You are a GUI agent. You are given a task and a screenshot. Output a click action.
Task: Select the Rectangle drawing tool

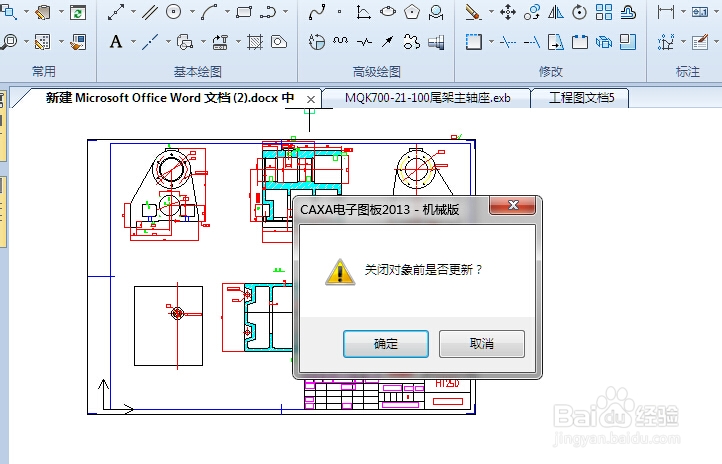(x=244, y=12)
